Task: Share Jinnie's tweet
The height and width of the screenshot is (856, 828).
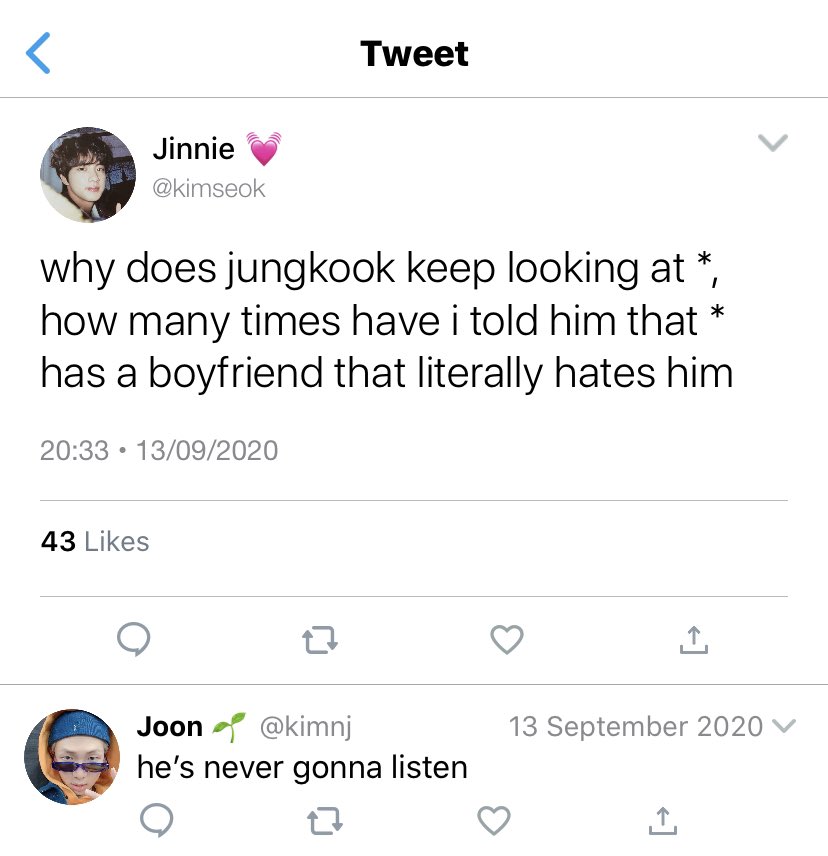Action: pos(694,639)
